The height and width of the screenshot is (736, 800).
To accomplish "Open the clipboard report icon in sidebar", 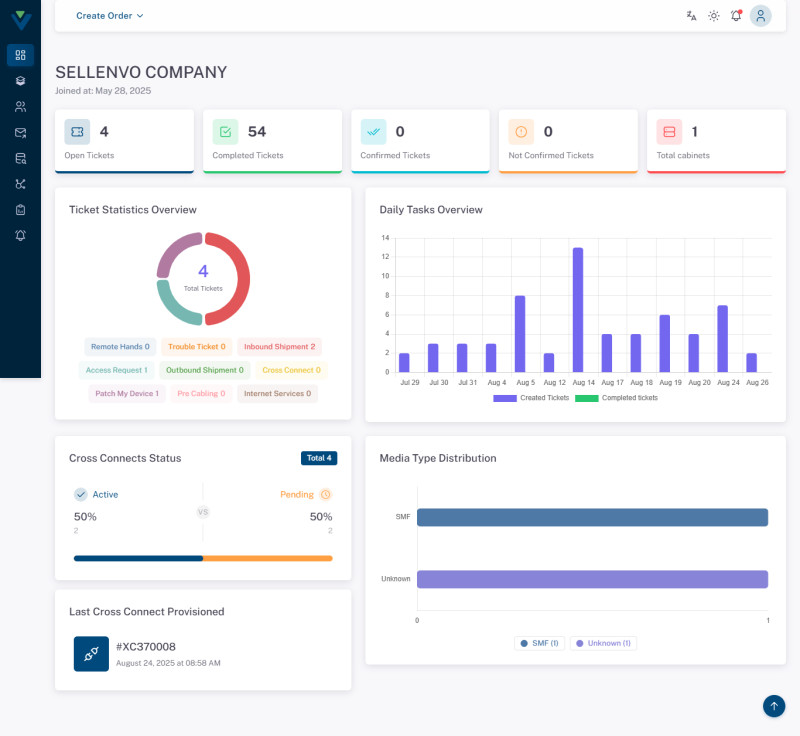I will click(x=20, y=210).
